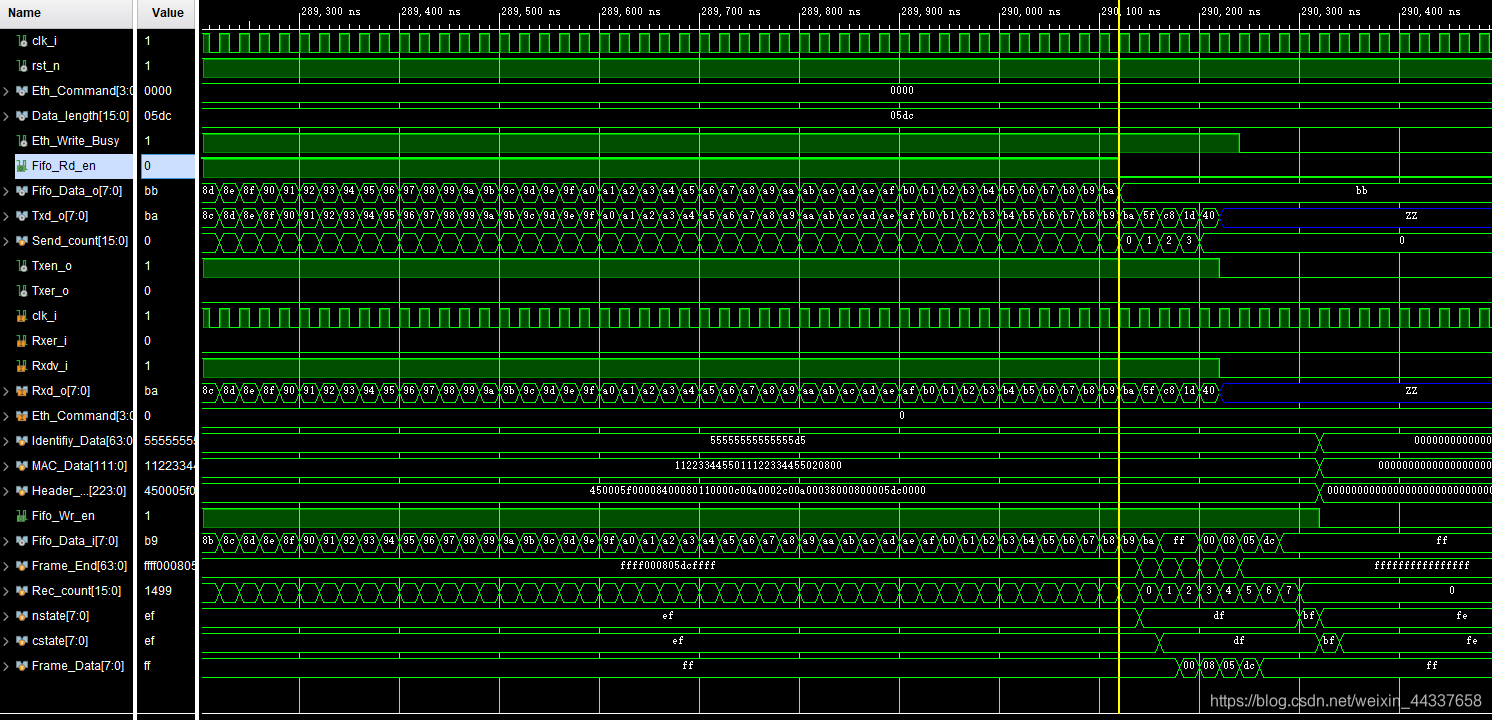Image resolution: width=1492 pixels, height=720 pixels.
Task: Expand the cstate[7:0] bus
Action: [x=7, y=641]
